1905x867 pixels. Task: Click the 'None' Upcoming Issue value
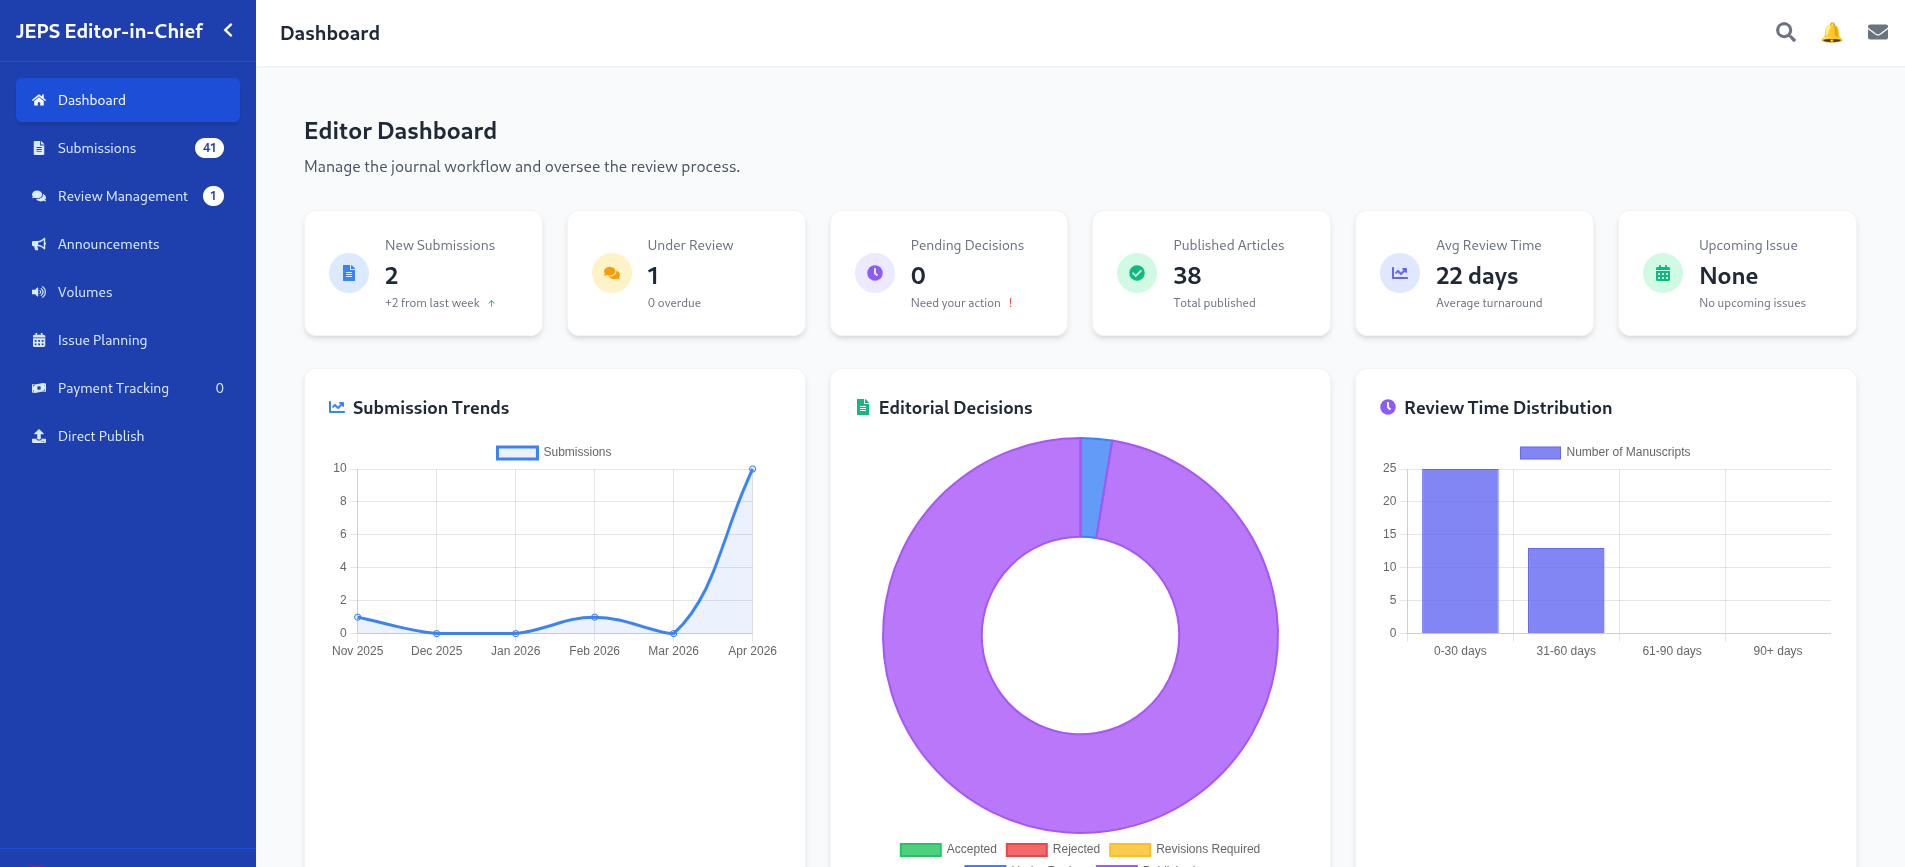coord(1728,276)
